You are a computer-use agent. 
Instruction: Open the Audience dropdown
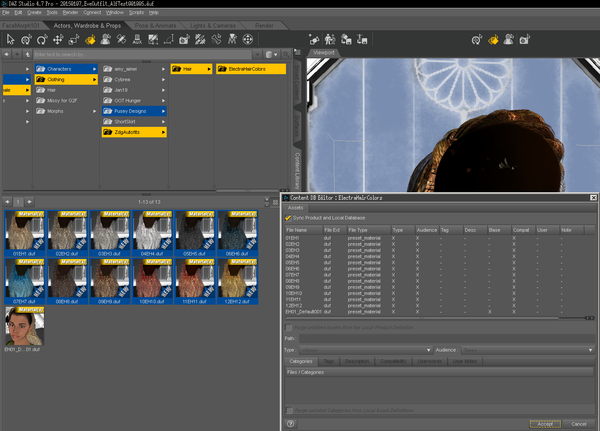click(525, 349)
